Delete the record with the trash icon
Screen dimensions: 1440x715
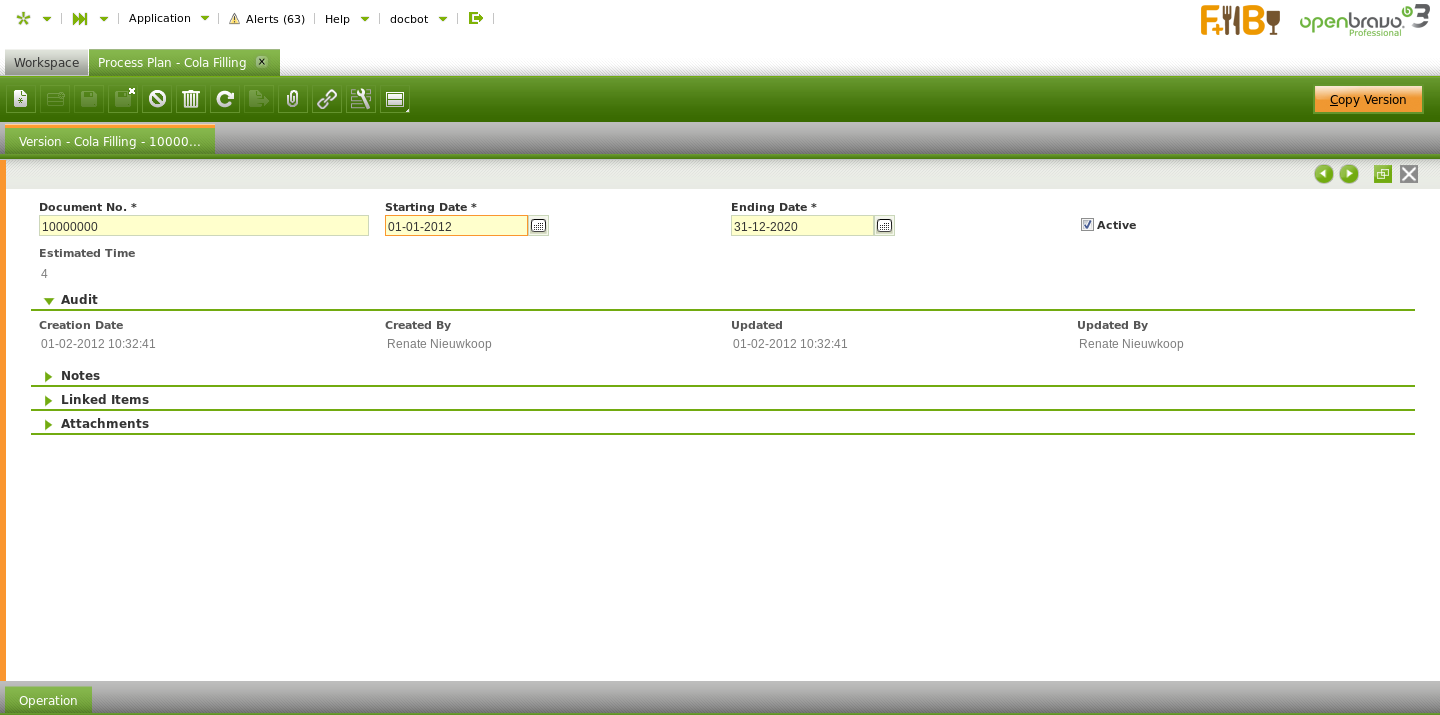(191, 99)
